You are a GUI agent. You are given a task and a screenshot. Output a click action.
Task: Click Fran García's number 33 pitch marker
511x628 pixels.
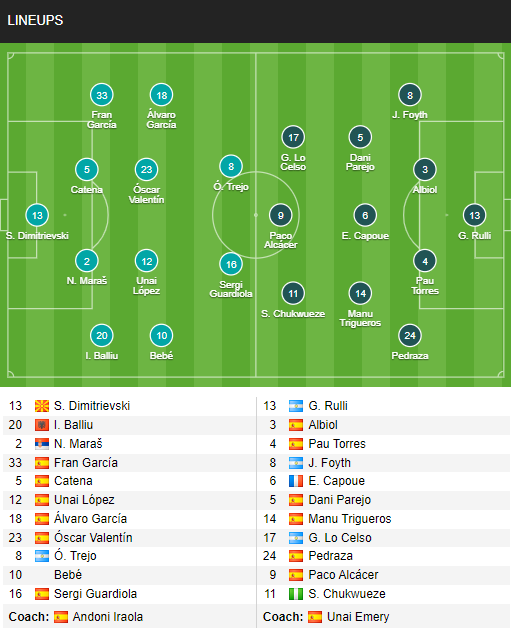pyautogui.click(x=102, y=95)
